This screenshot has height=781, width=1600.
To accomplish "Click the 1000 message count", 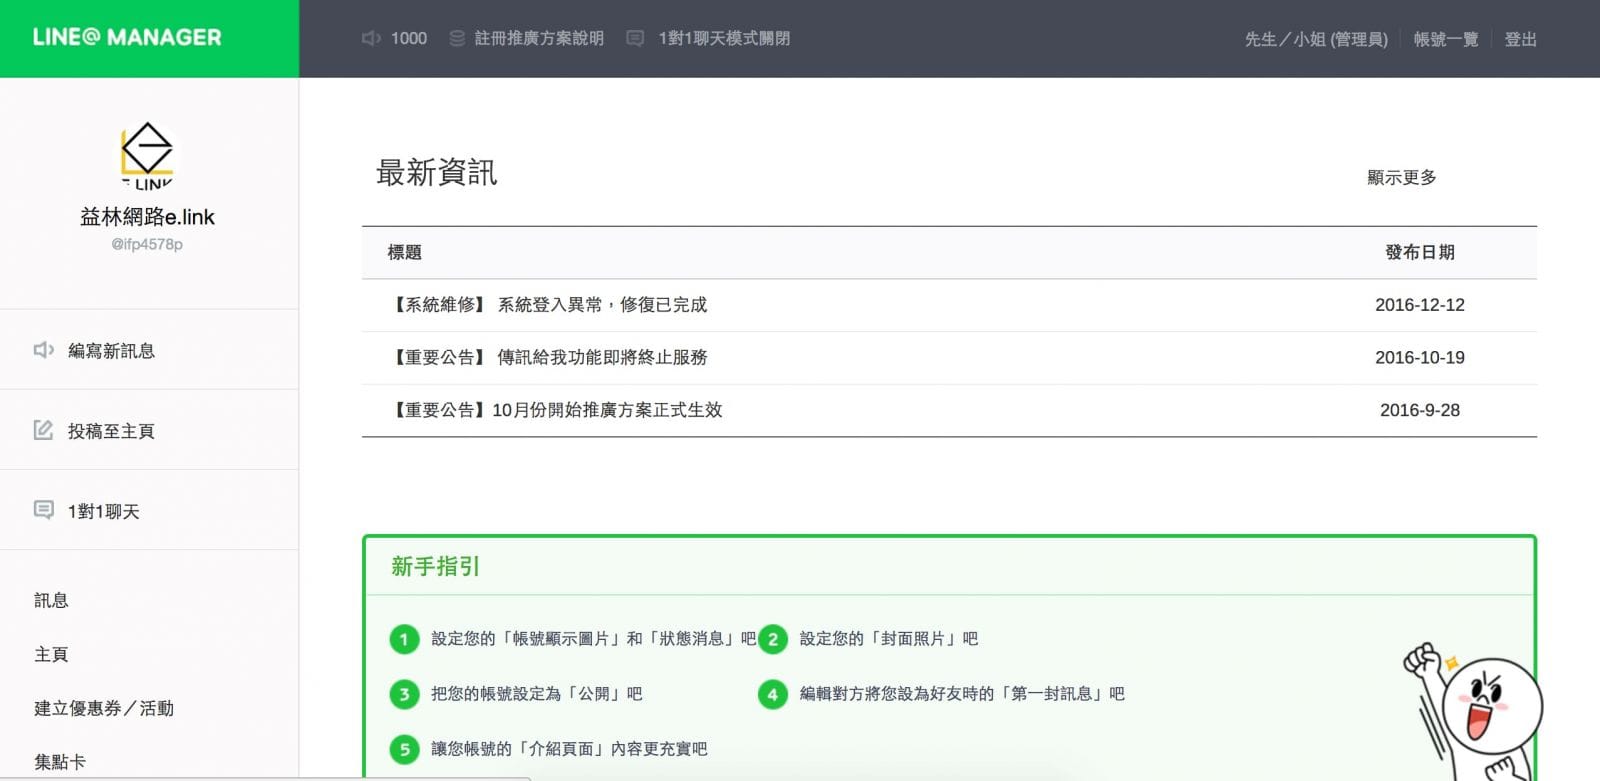I will 409,38.
